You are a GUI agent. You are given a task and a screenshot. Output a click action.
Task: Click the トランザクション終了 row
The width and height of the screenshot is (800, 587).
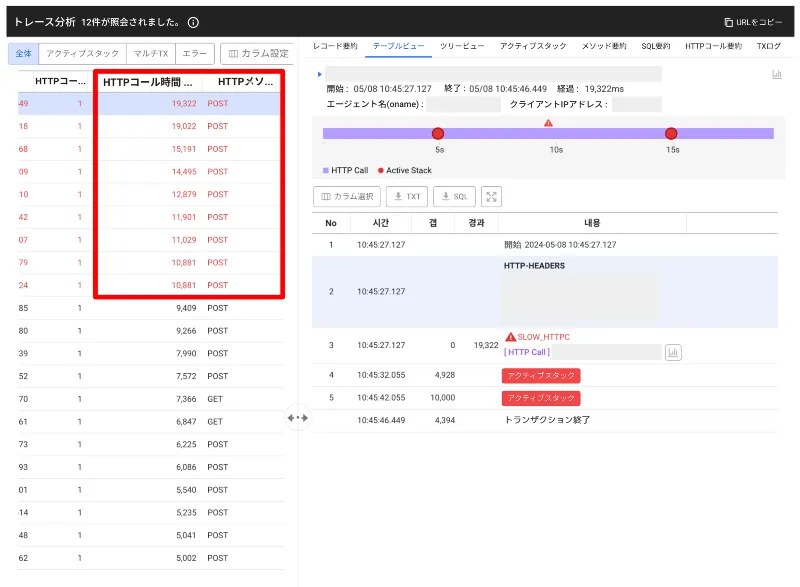545,421
